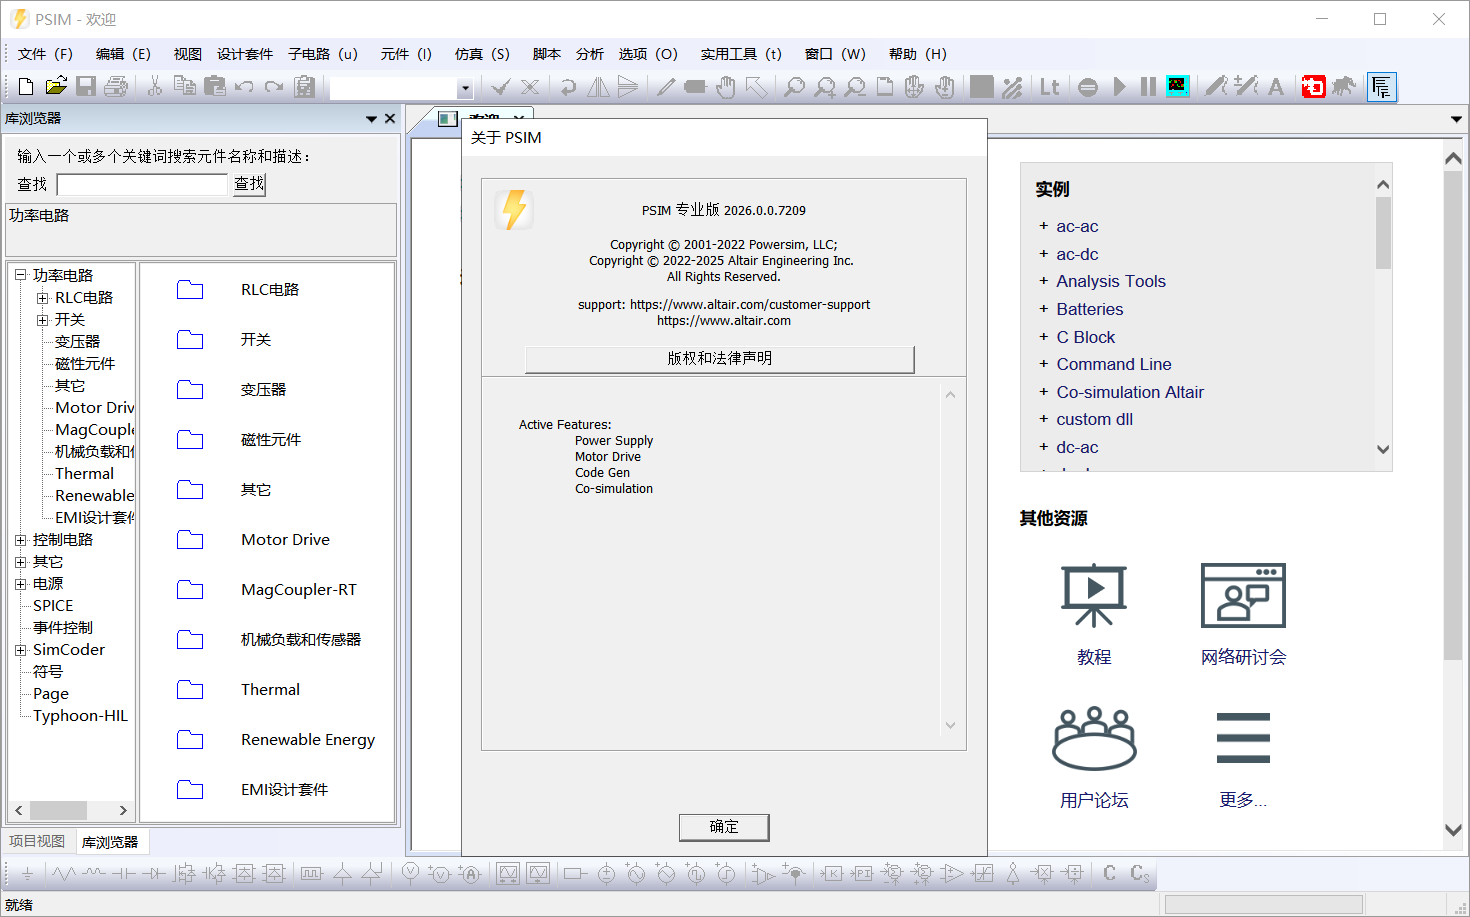Screen dimensions: 1470x917
Task: Expand the Batteries examples entry
Action: 1043,309
